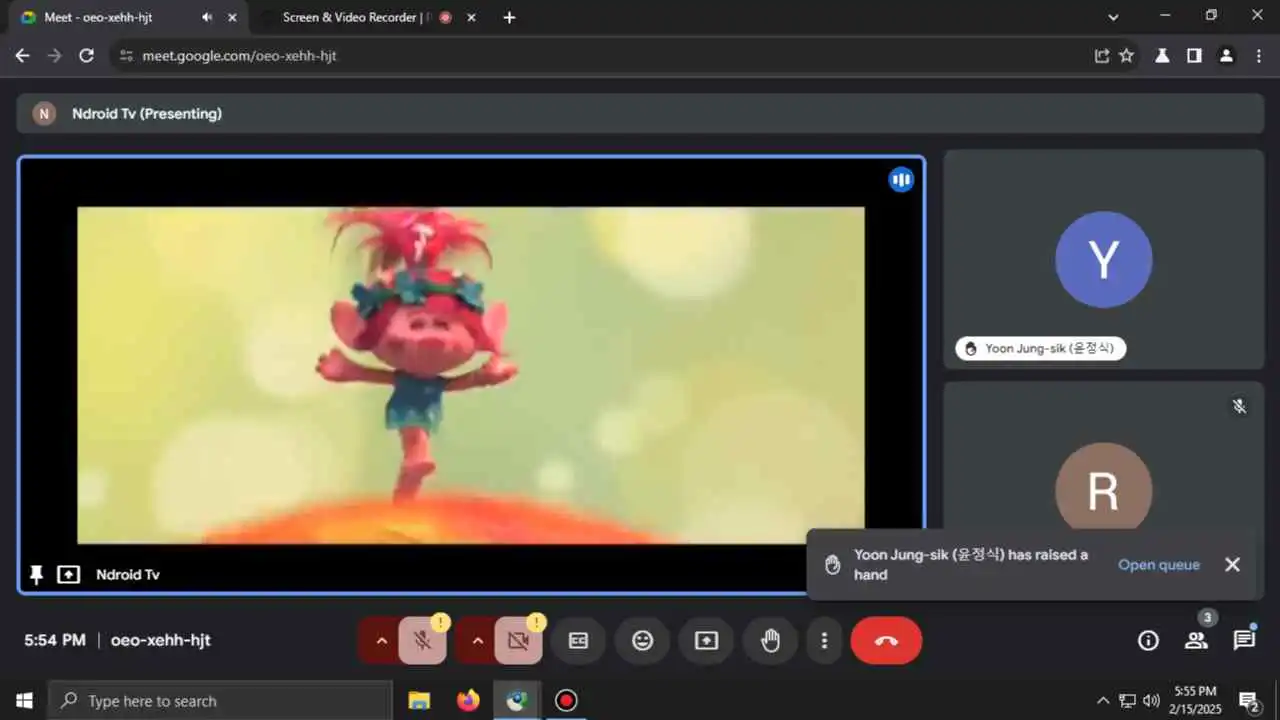
Task: Click the address bar URL
Action: 239,56
